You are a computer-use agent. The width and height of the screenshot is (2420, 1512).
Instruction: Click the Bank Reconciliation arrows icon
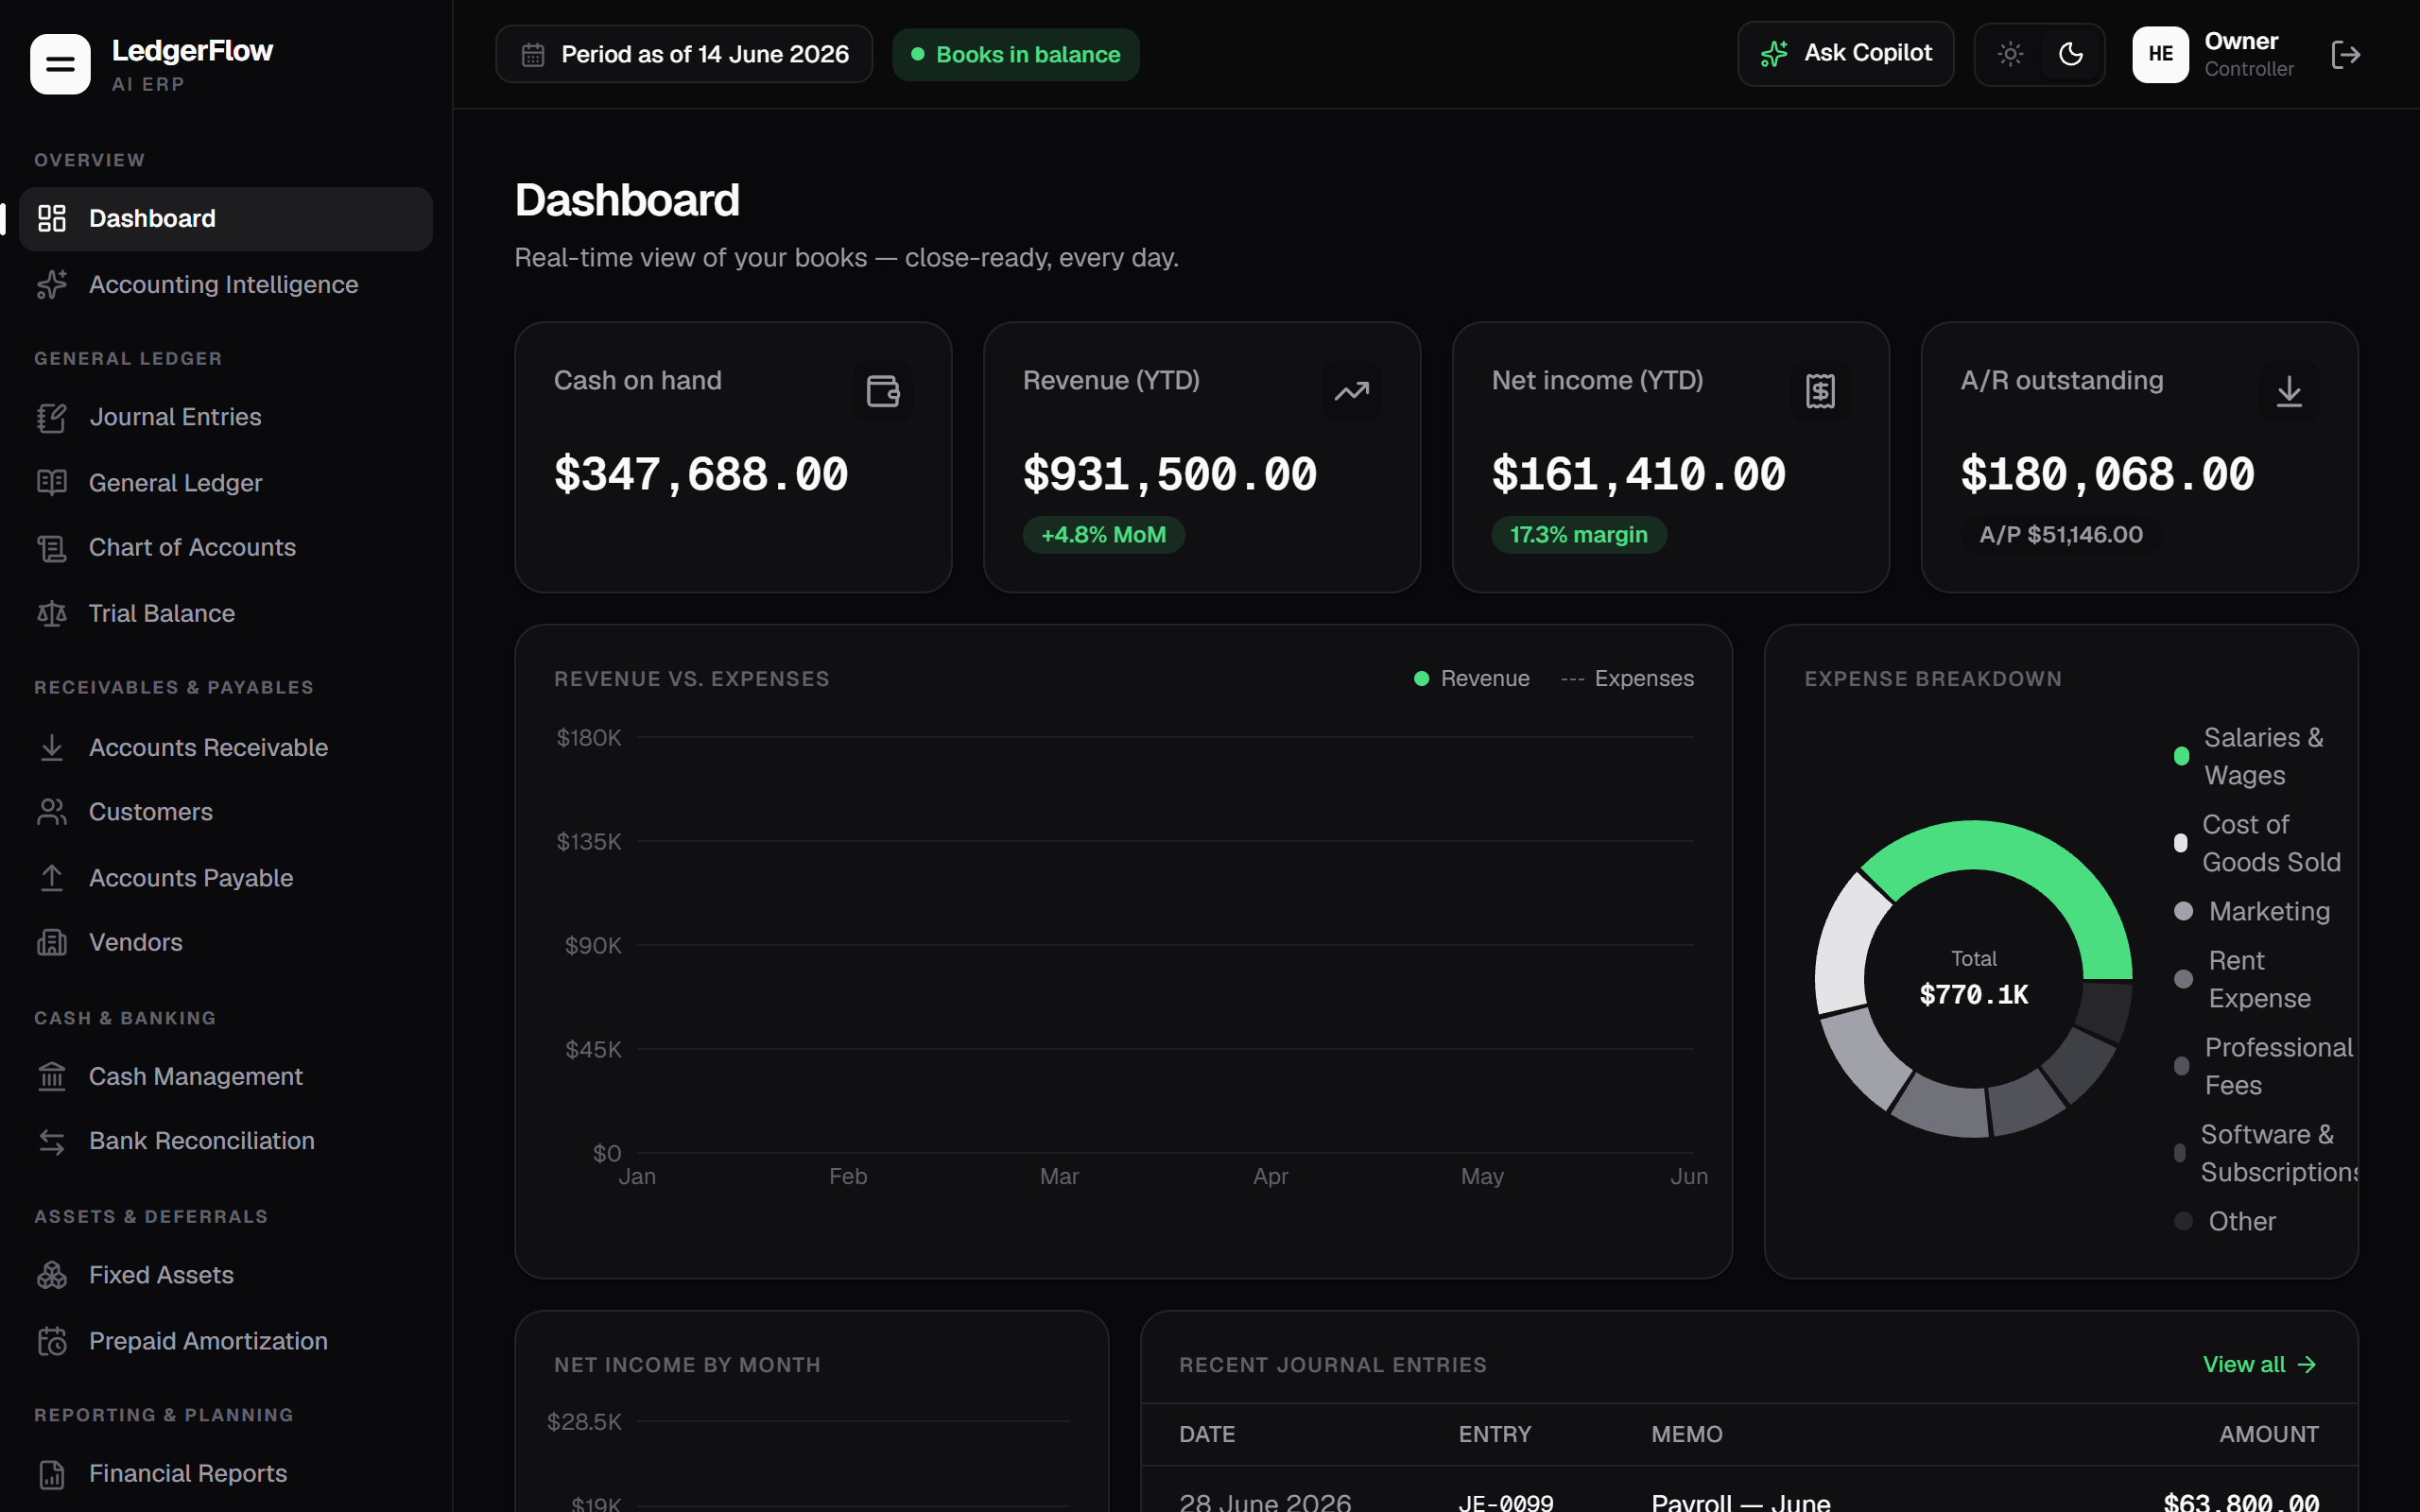click(52, 1141)
